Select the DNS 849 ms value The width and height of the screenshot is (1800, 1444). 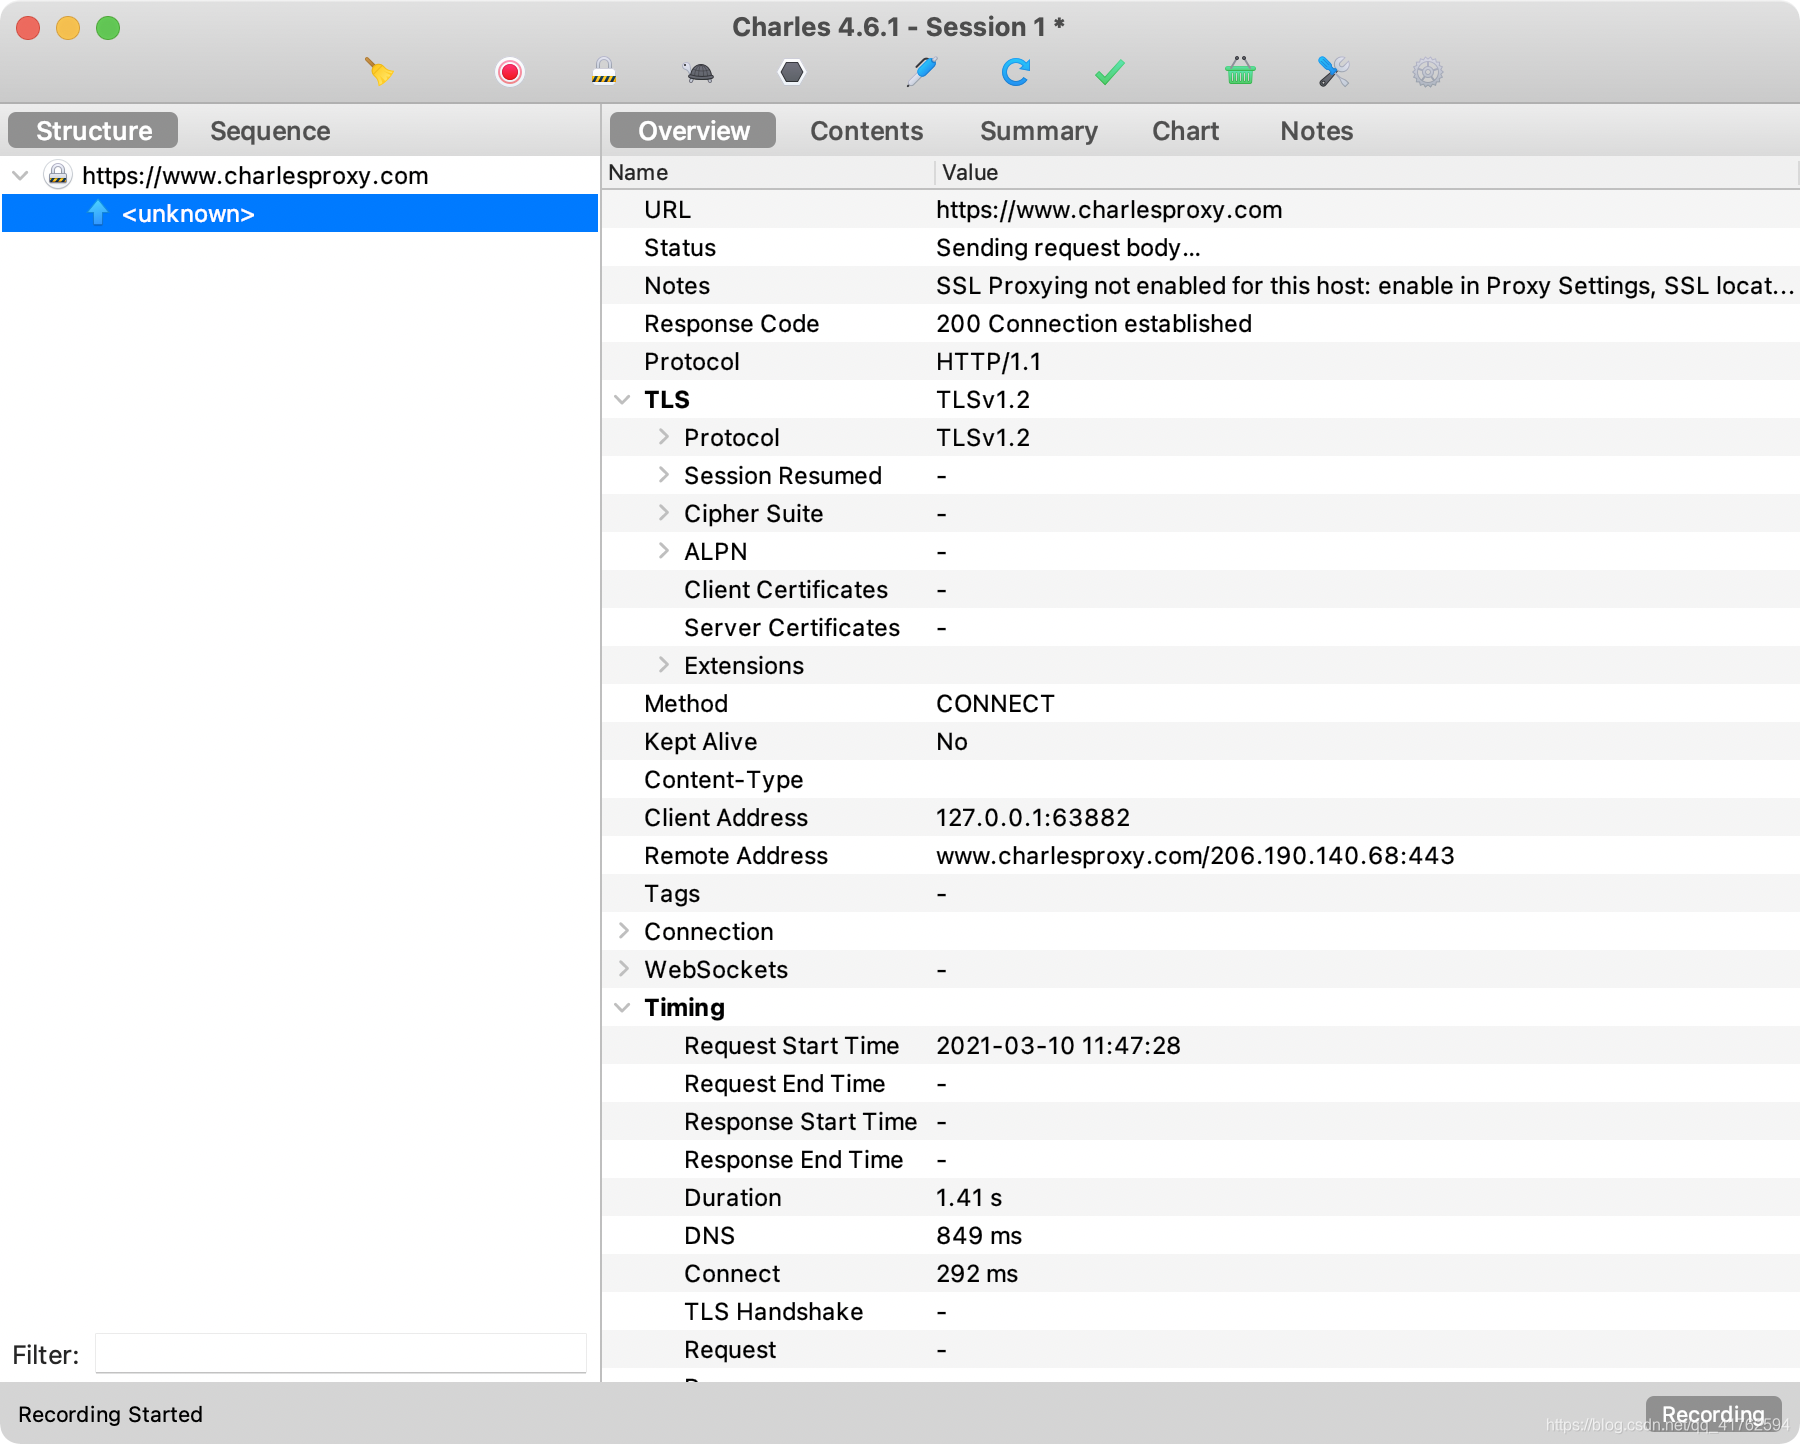tap(979, 1236)
